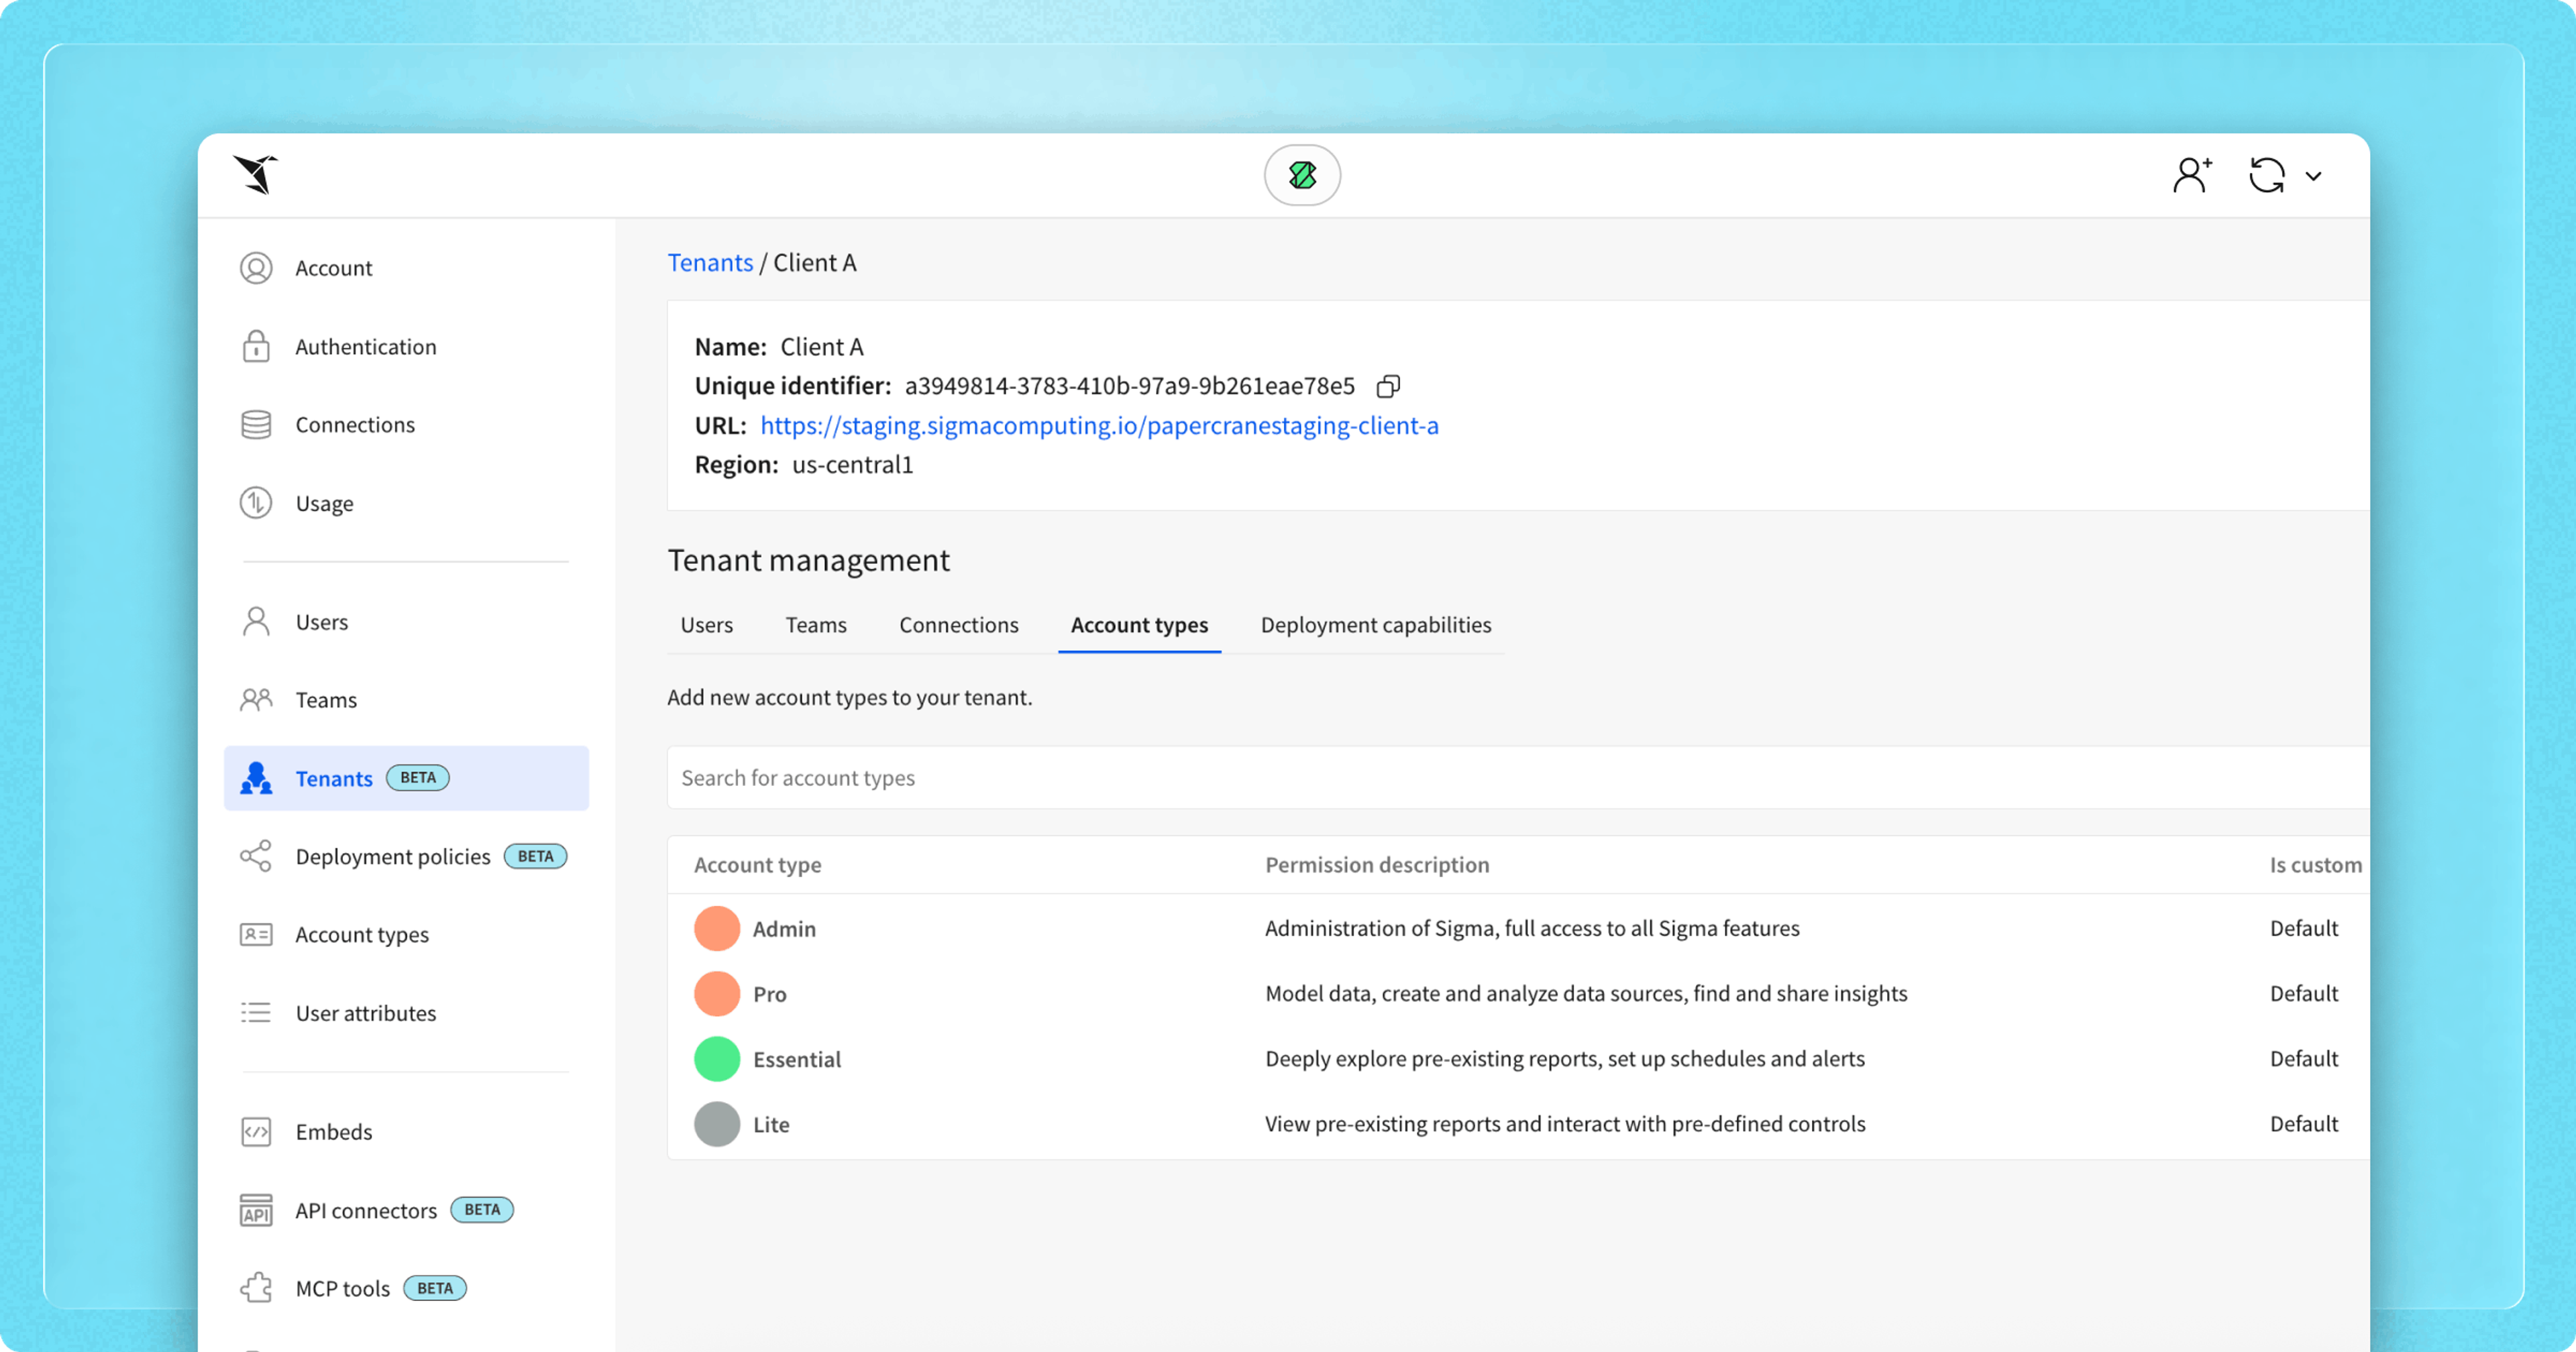The width and height of the screenshot is (2576, 1352).
Task: Open API connectors page
Action: click(406, 1210)
